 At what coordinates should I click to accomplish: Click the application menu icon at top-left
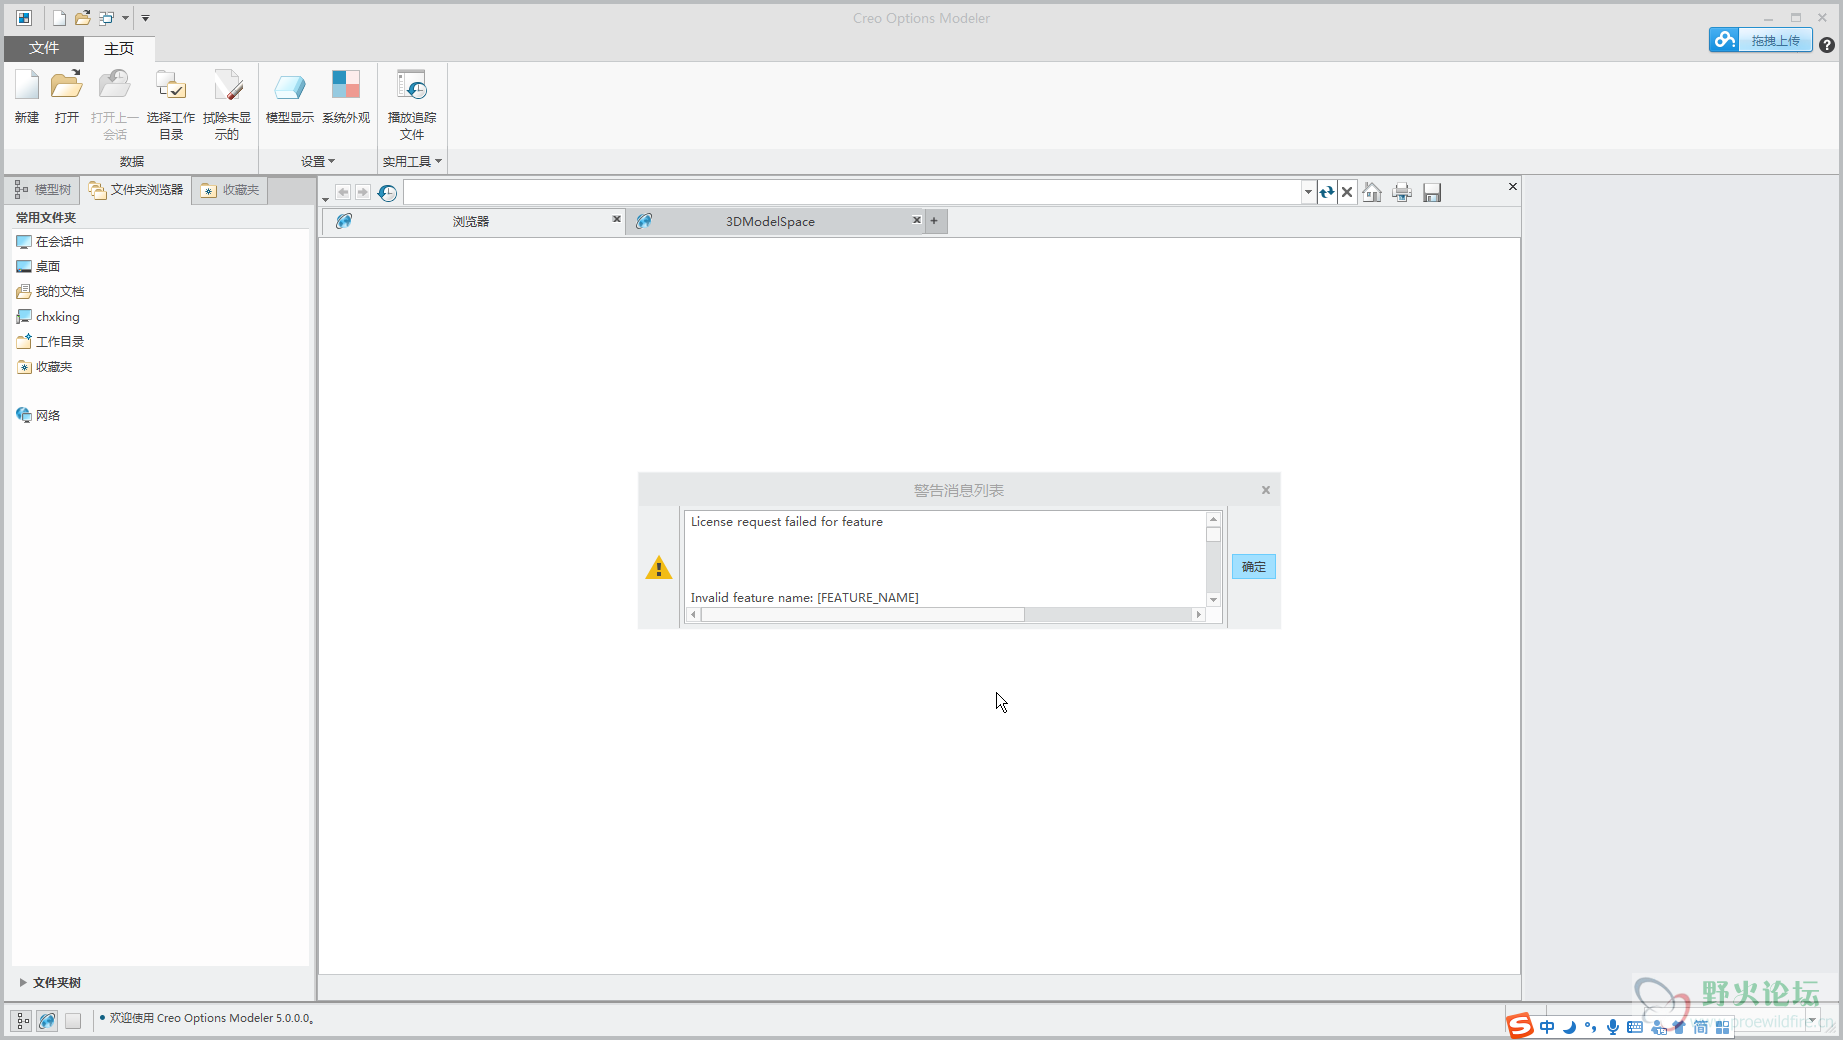click(x=24, y=18)
